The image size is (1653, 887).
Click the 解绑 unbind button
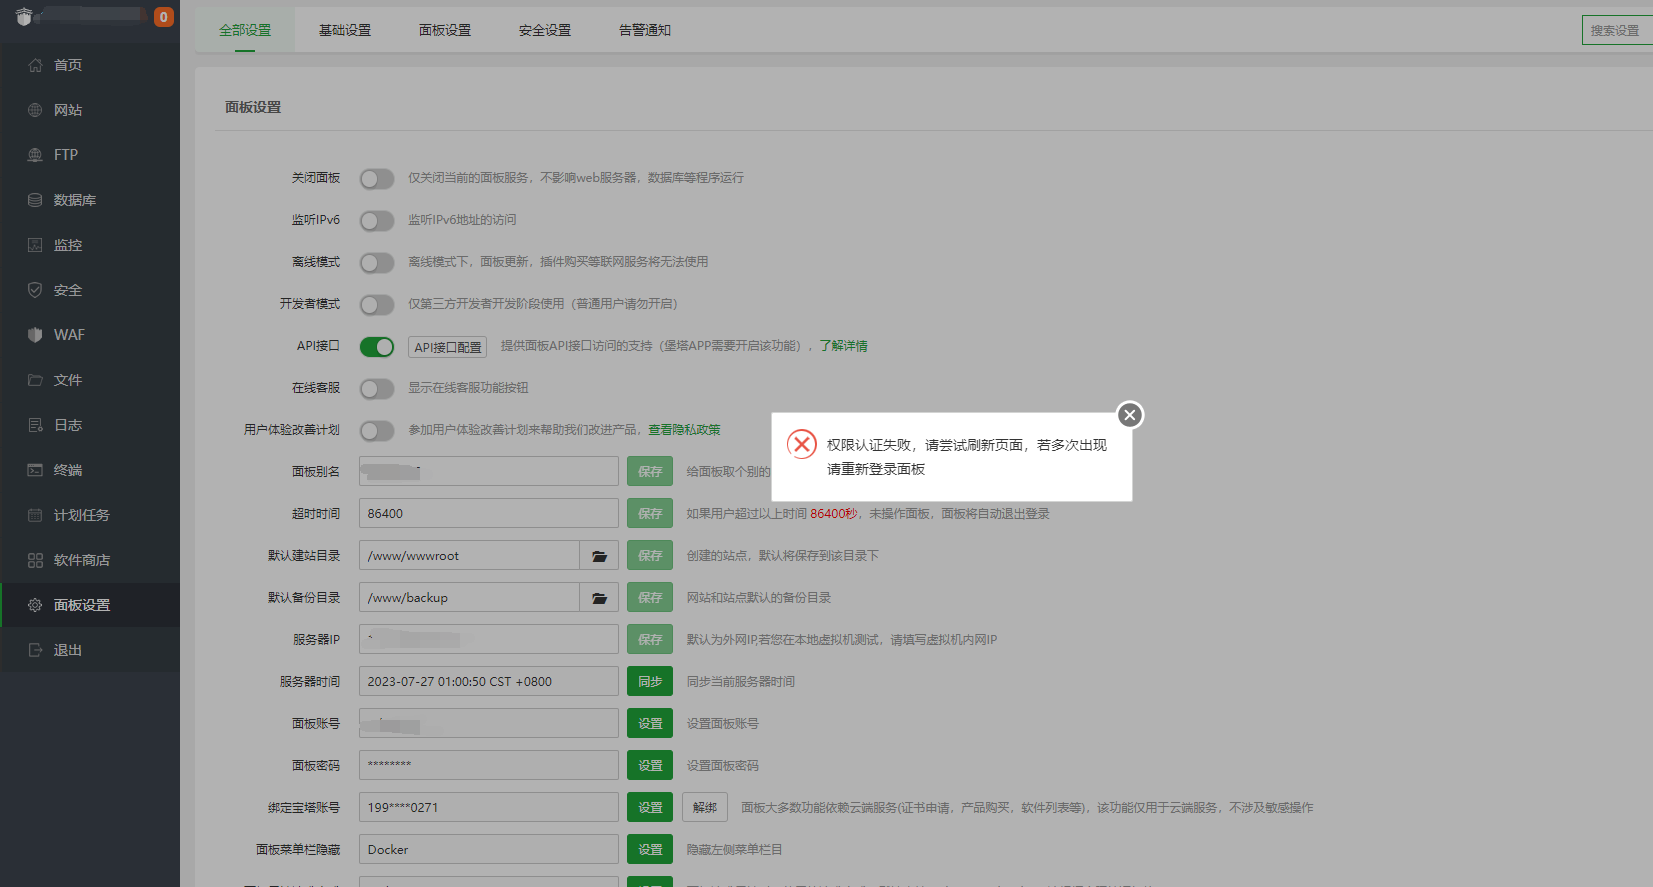pyautogui.click(x=705, y=807)
